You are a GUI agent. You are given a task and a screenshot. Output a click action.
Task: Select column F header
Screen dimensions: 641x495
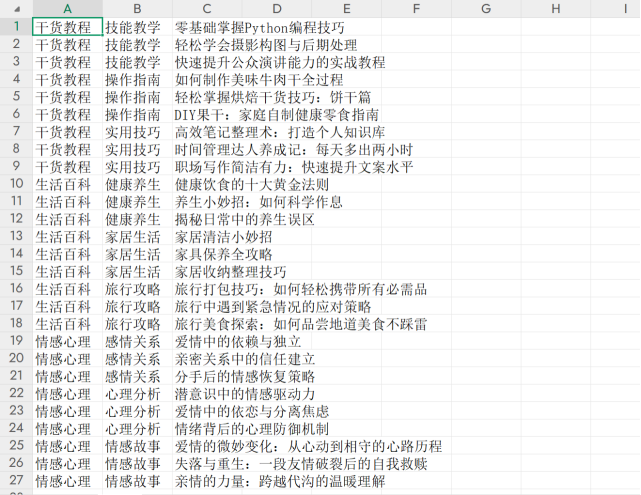point(416,9)
